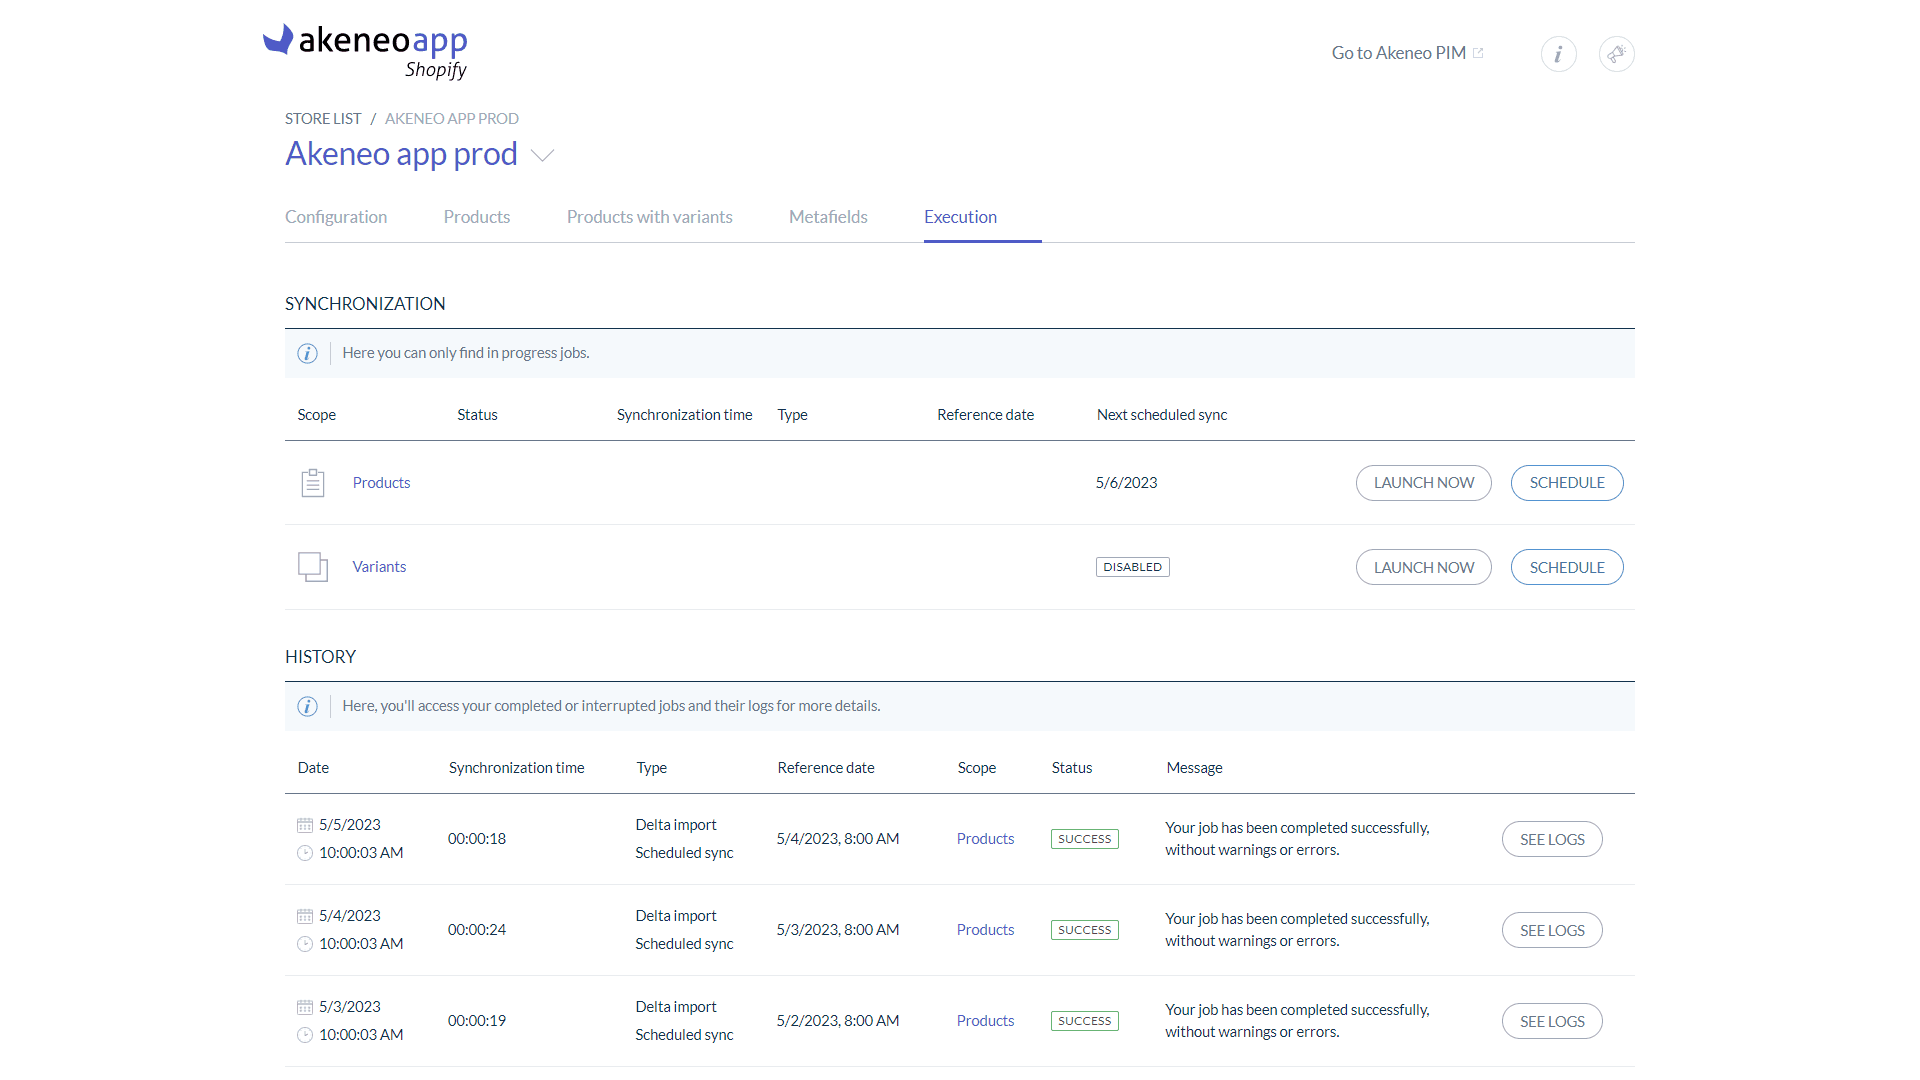1920x1080 pixels.
Task: Launch Products synchronization now
Action: click(x=1424, y=483)
